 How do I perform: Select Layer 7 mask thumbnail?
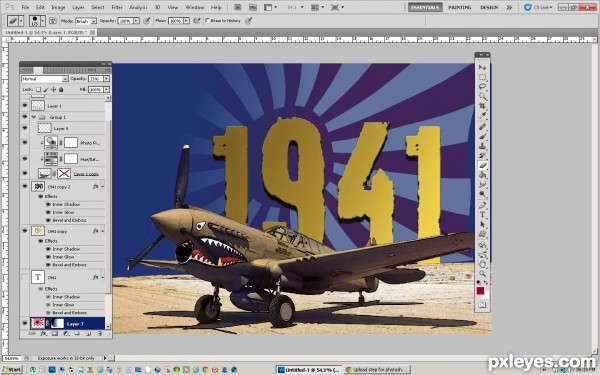coord(57,324)
